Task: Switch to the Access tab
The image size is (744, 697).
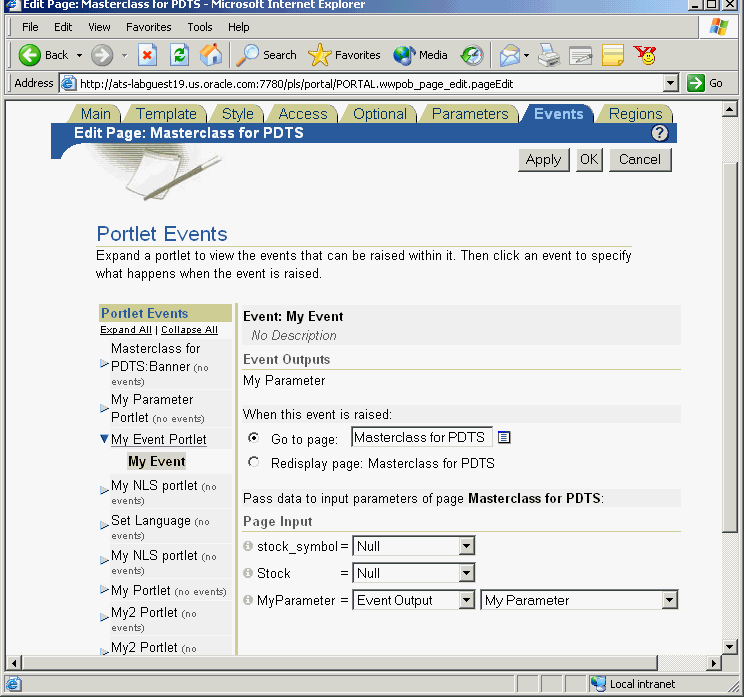Action: (303, 114)
